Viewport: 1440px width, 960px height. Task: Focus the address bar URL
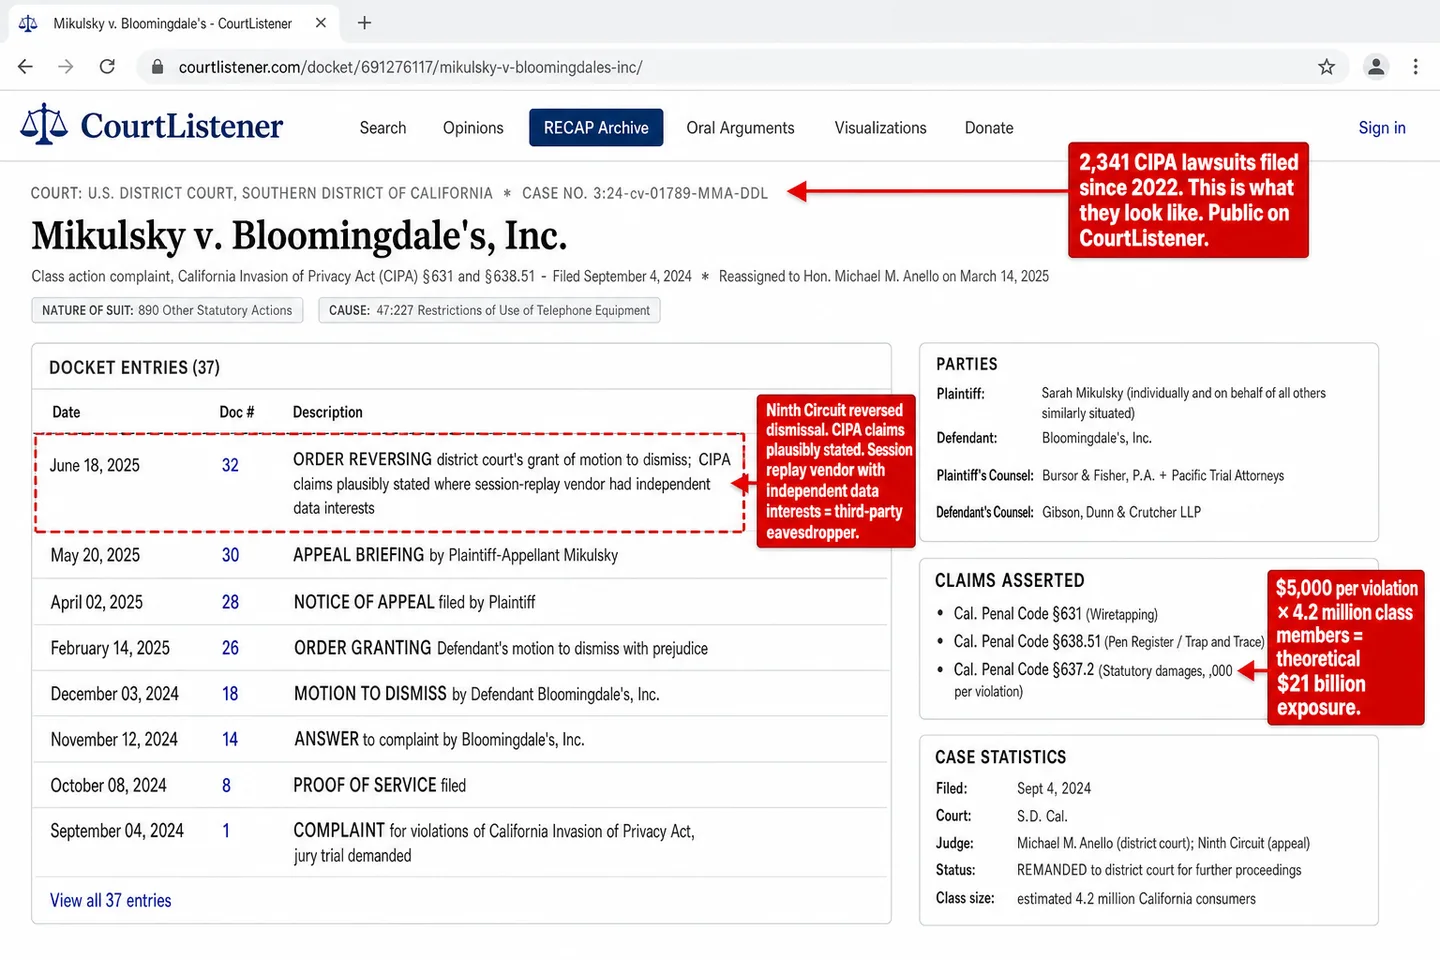410,67
